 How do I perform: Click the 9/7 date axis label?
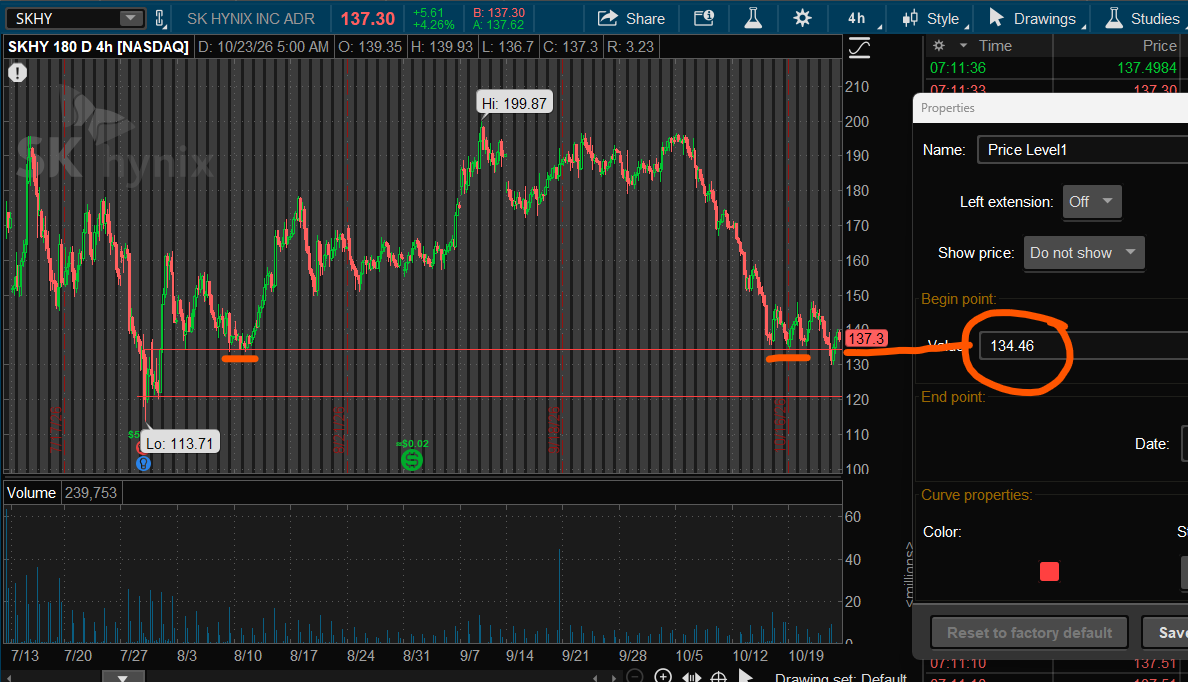(470, 655)
